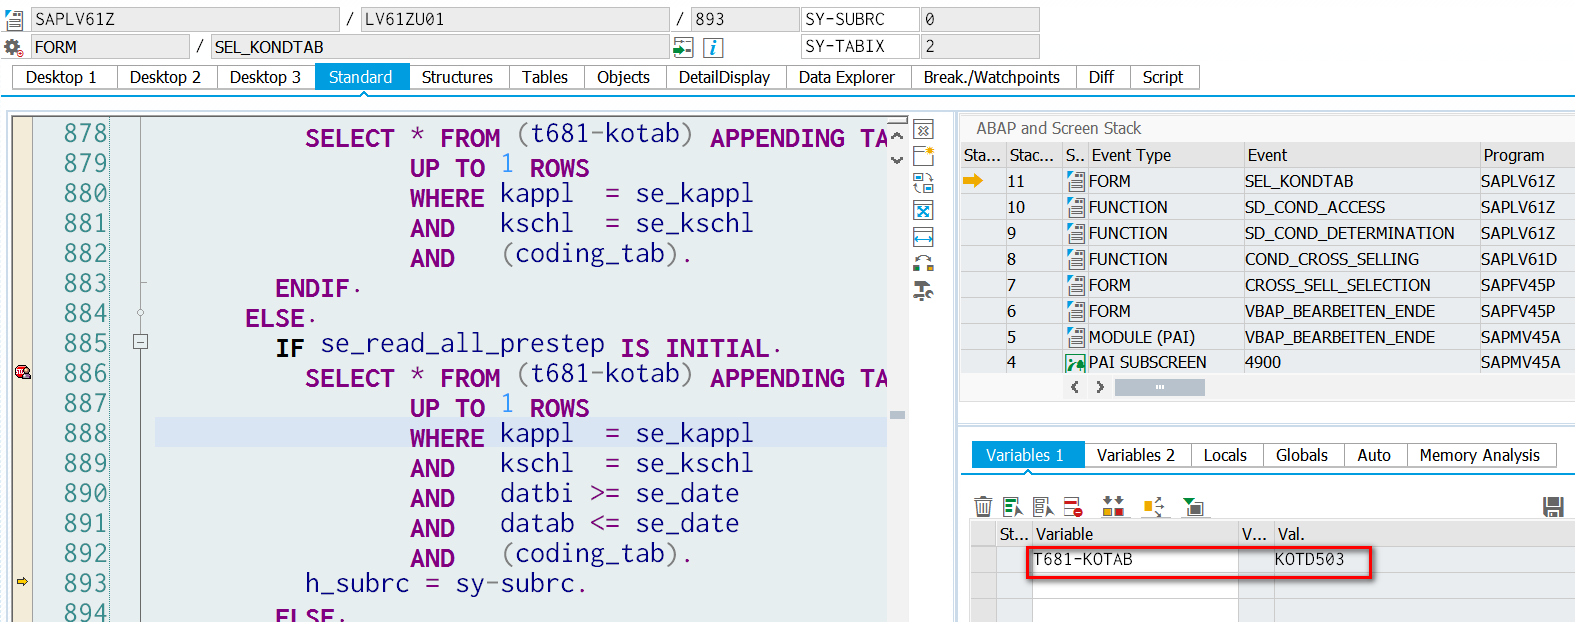Click the T681-KOTAB variable cell
This screenshot has height=622, width=1575.
[1135, 560]
